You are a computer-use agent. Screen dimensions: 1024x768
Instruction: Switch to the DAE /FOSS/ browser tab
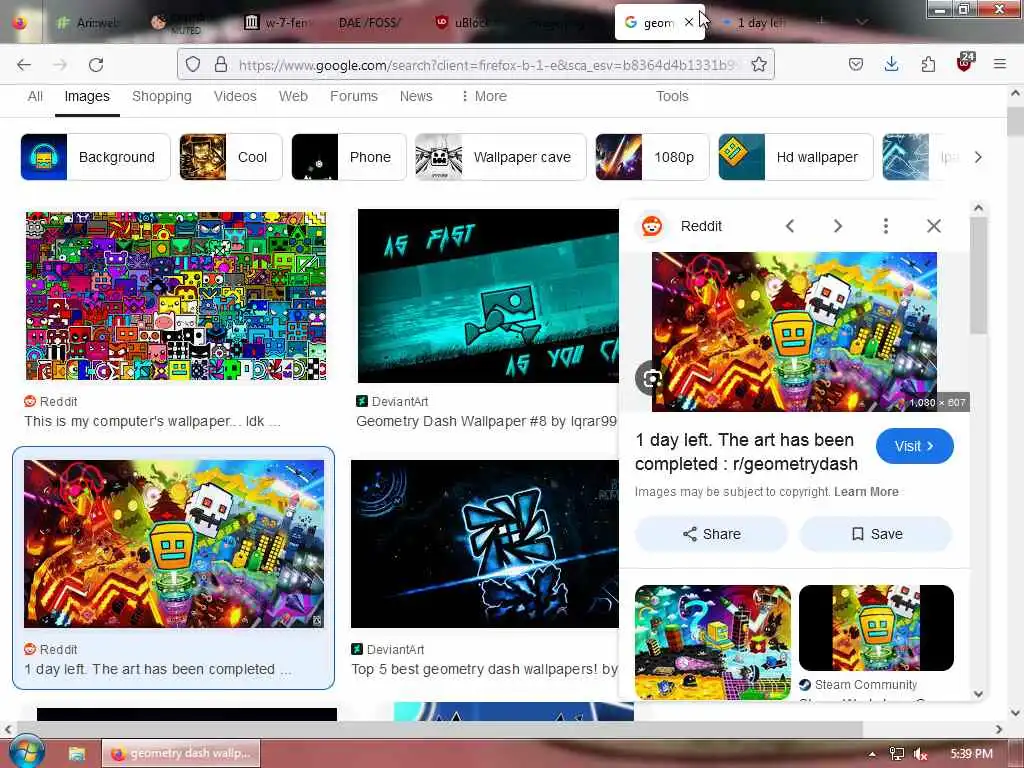pos(370,22)
